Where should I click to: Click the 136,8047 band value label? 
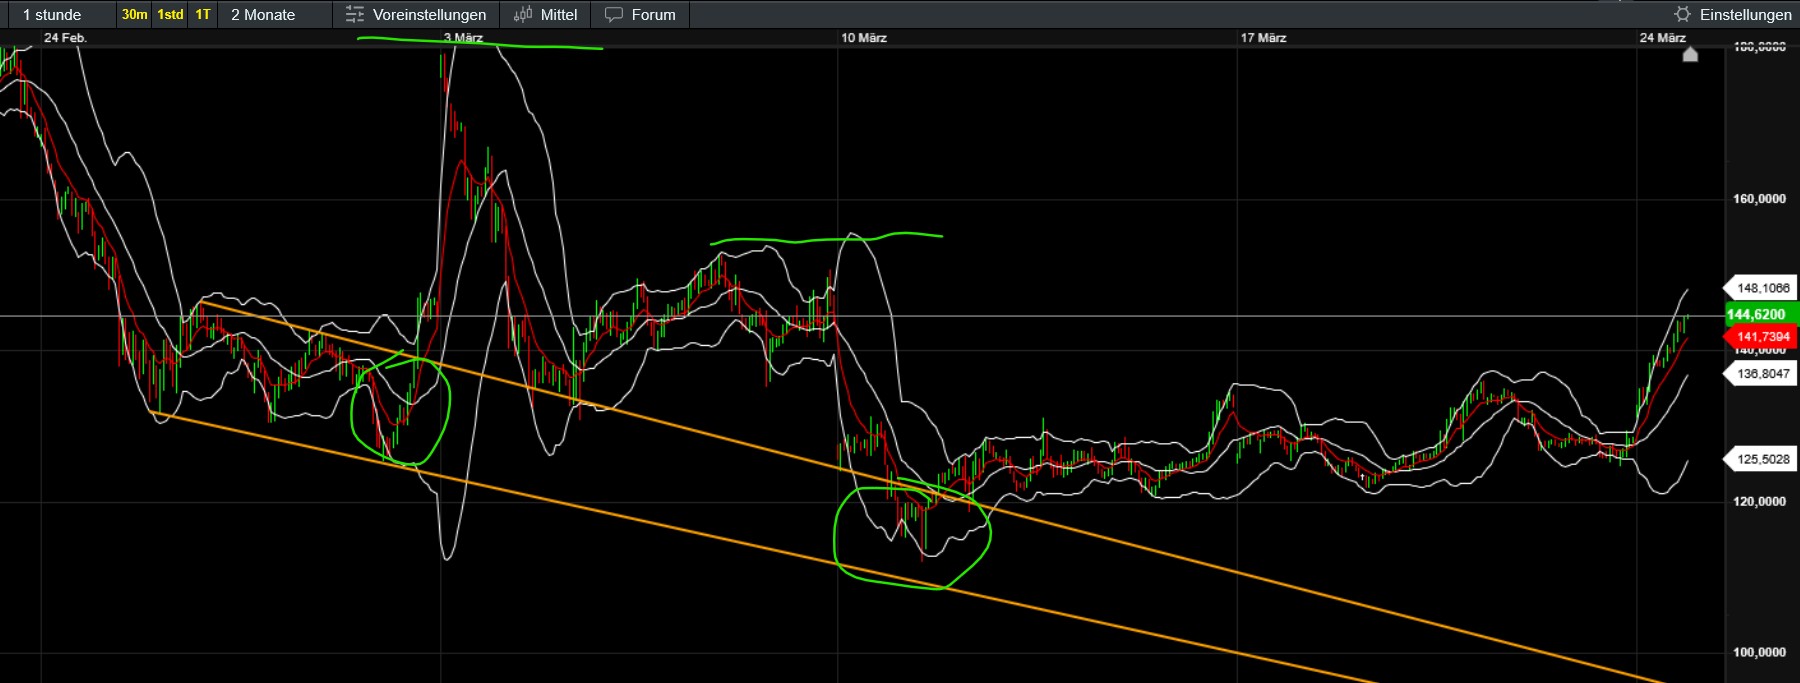[x=1762, y=373]
